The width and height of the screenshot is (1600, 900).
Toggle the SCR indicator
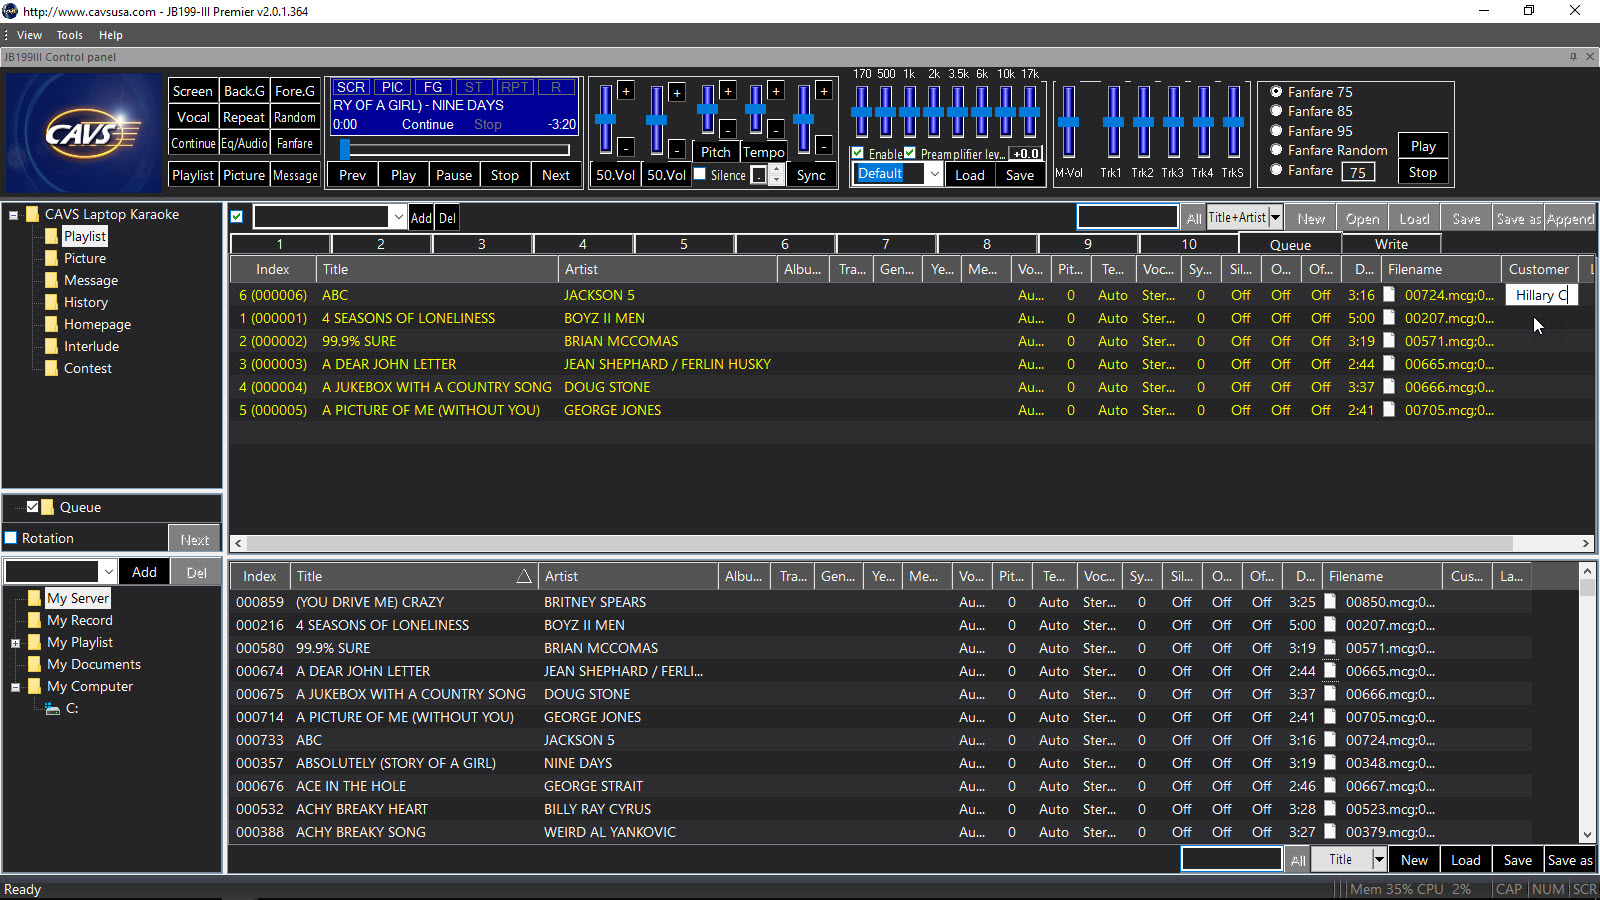[x=350, y=87]
